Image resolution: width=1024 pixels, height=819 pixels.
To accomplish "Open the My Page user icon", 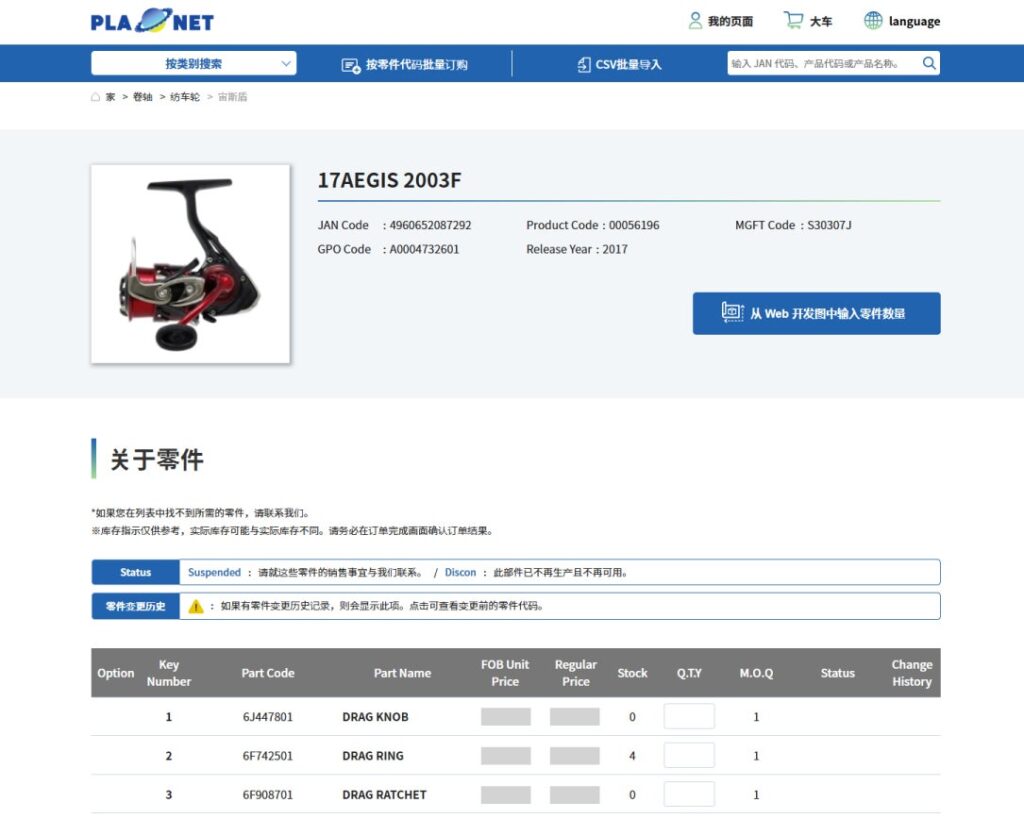I will pos(694,19).
